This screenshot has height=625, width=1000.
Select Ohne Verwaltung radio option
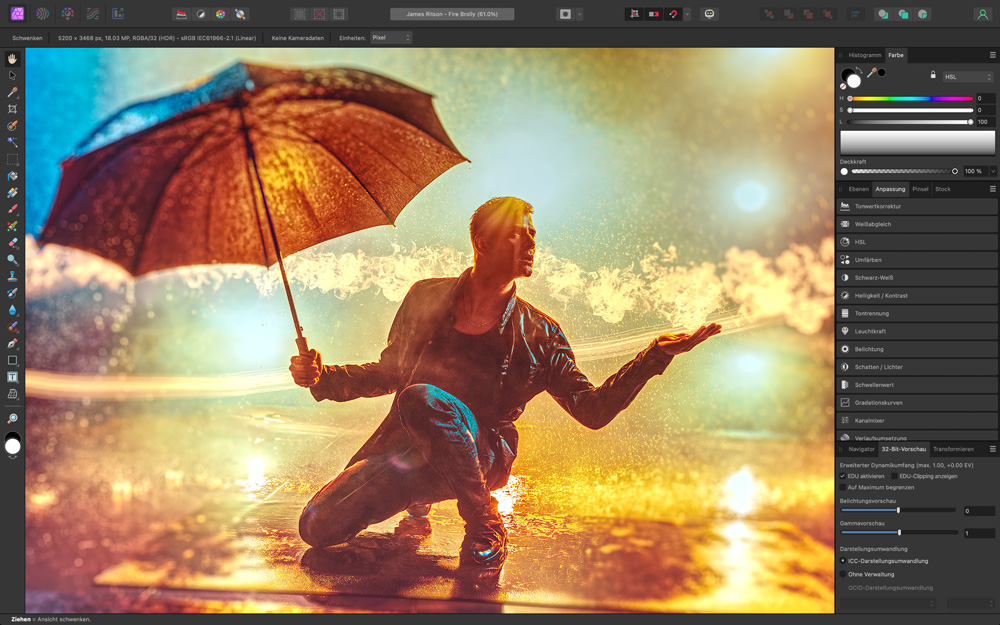point(843,574)
